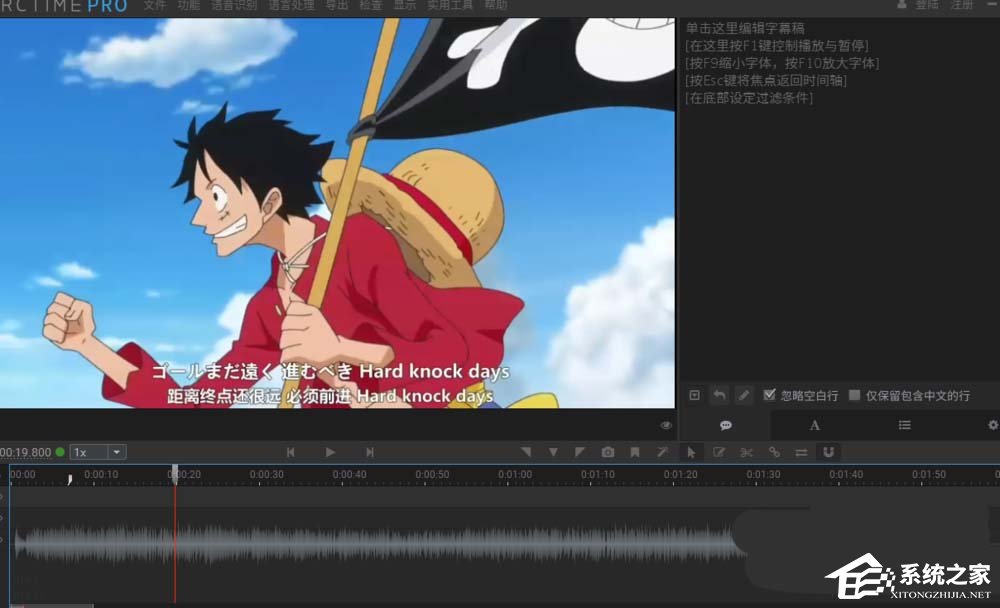Click the undo arrow in draft panel
The width and height of the screenshot is (1000, 608).
coord(719,396)
